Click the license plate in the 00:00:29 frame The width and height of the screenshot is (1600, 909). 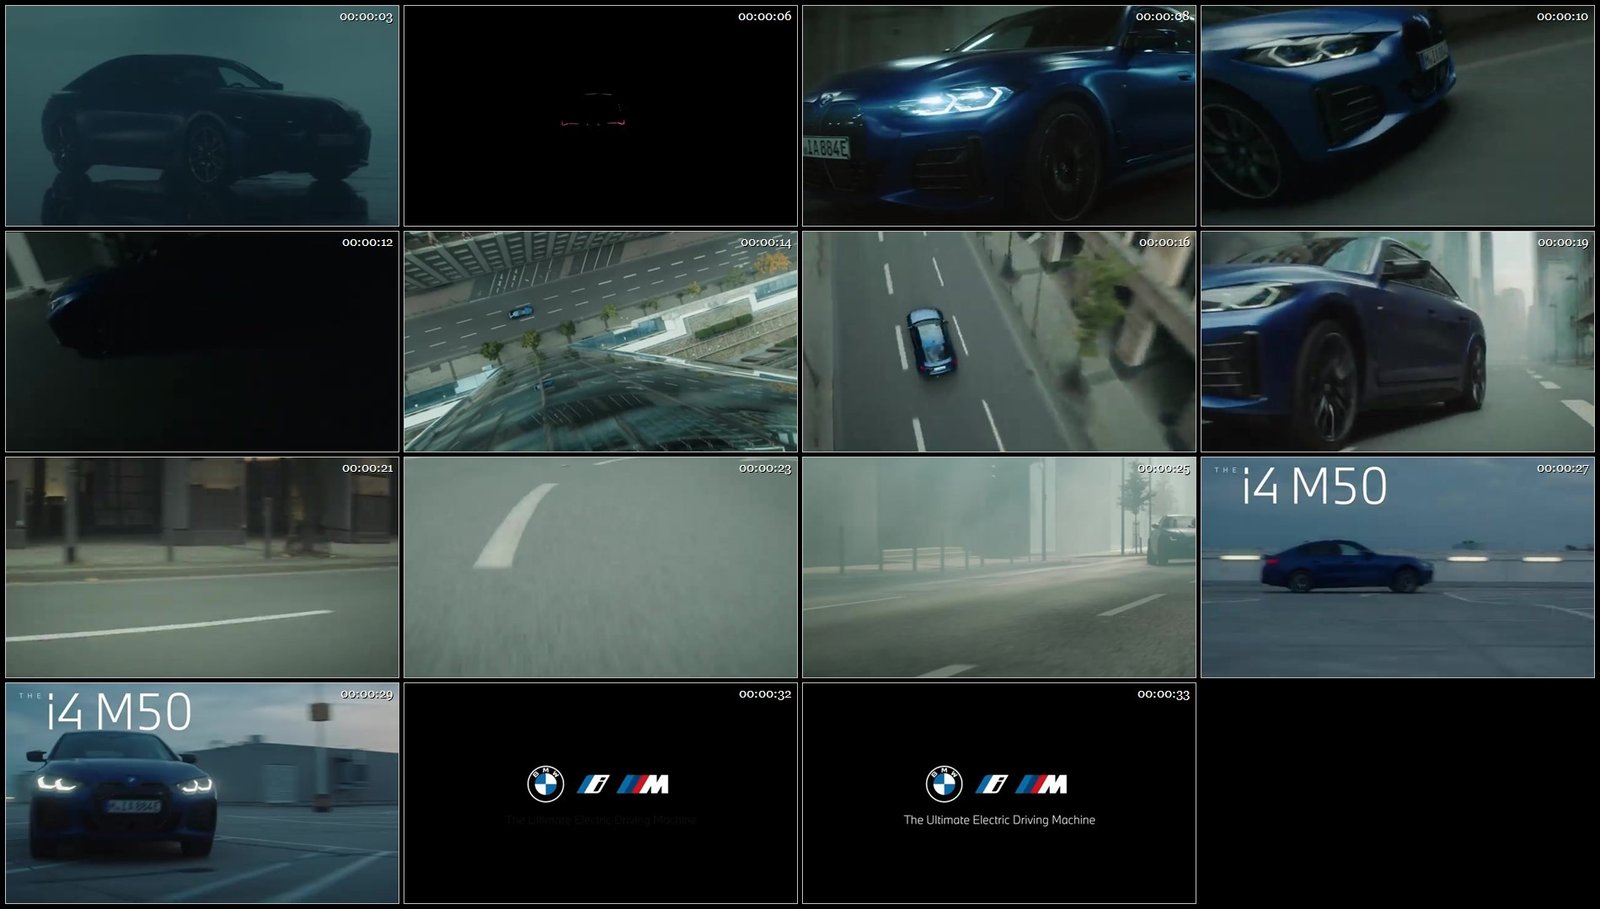pyautogui.click(x=133, y=806)
